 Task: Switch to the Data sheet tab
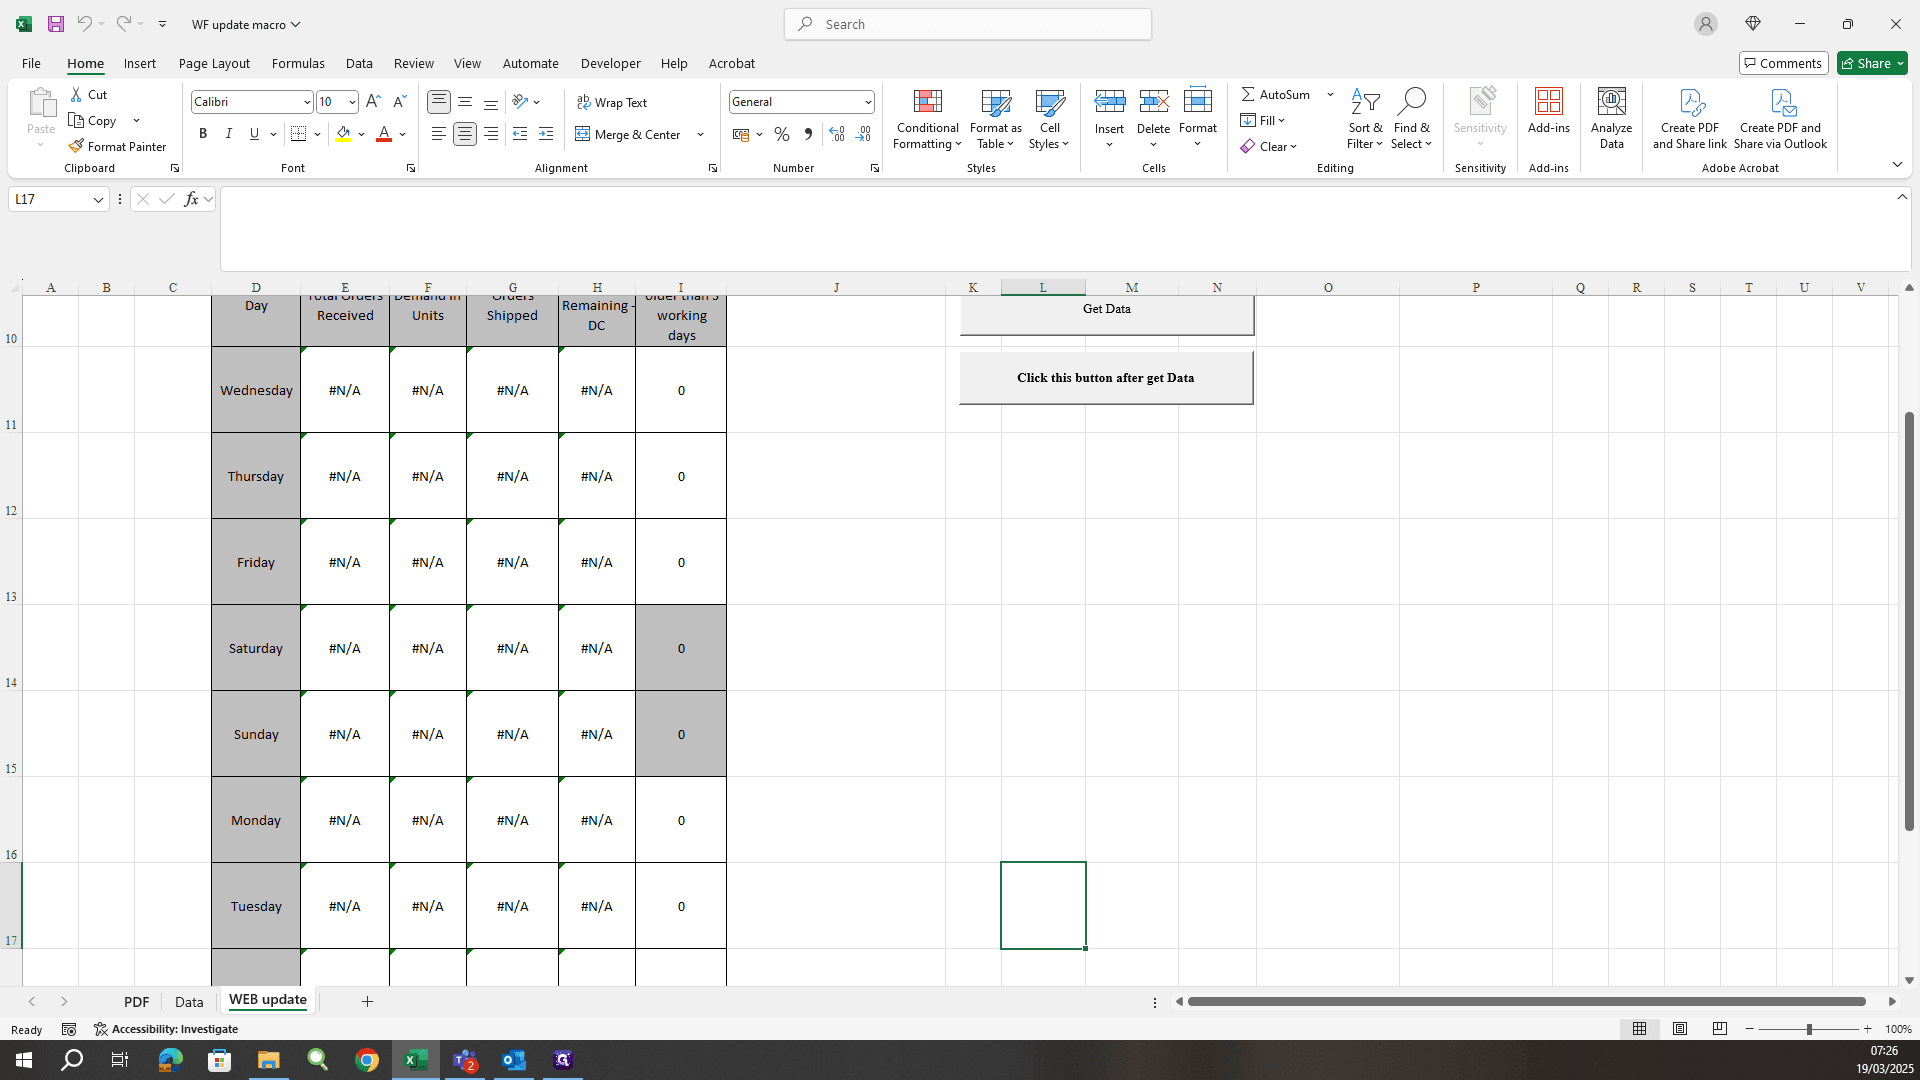(x=189, y=1001)
